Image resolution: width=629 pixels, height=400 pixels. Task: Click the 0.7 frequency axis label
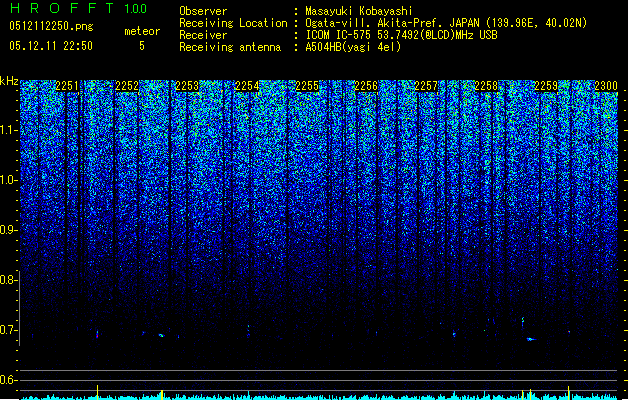(x=8, y=330)
